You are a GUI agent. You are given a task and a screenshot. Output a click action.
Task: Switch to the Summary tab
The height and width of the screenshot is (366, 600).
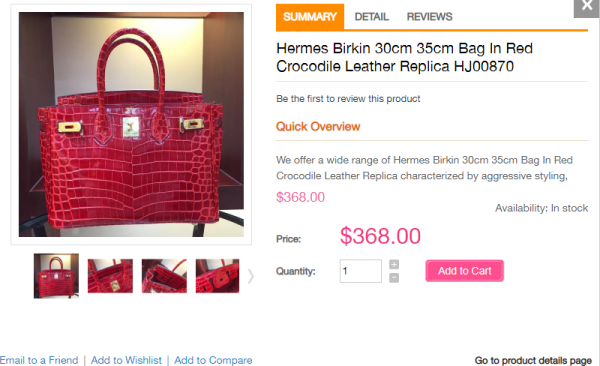point(310,16)
